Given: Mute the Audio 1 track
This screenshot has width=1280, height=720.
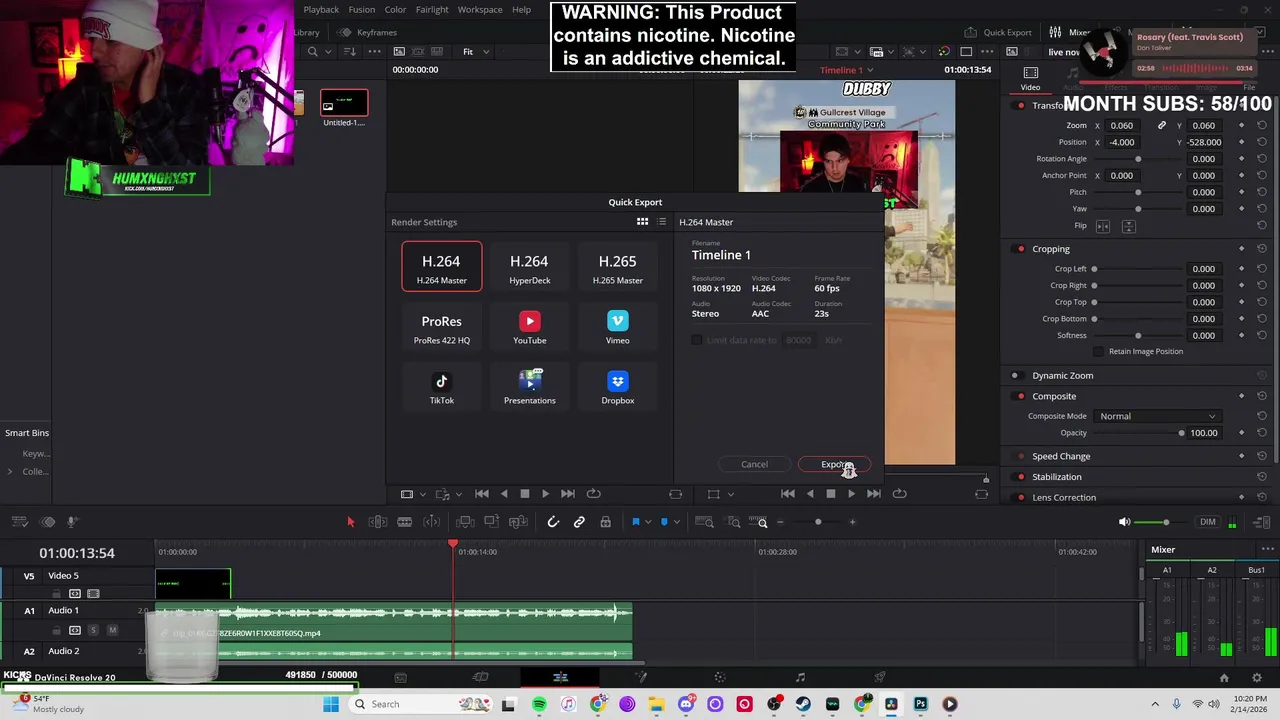Looking at the screenshot, I should point(112,630).
